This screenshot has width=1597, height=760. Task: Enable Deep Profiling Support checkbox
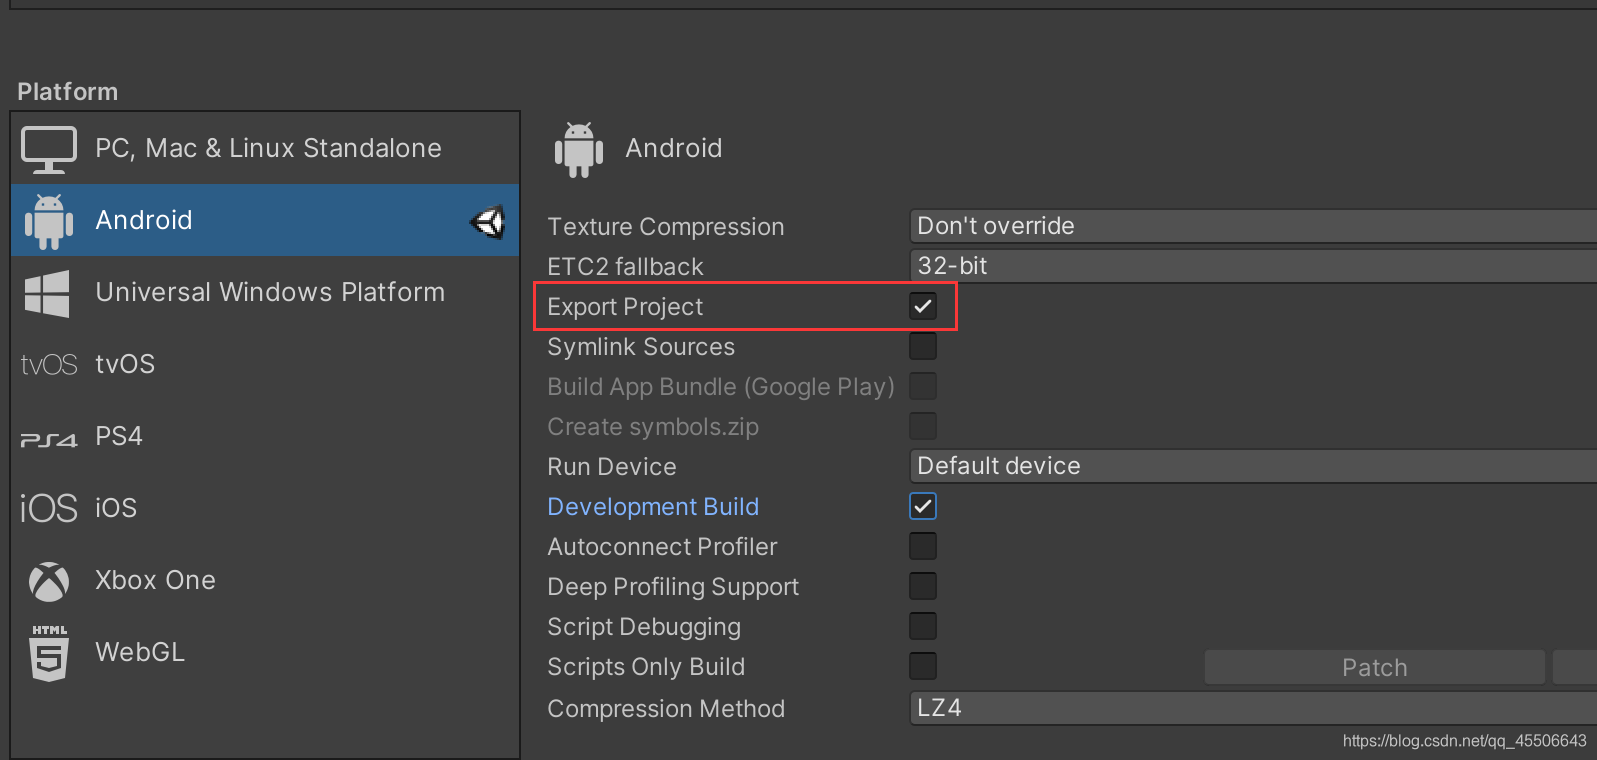[923, 586]
